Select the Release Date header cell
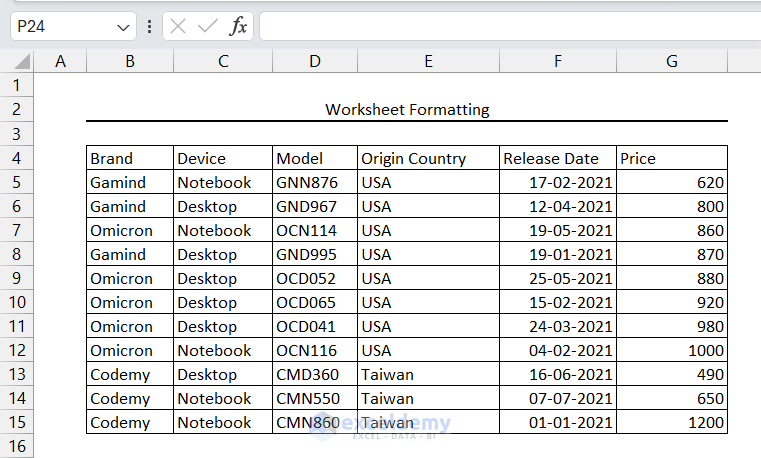This screenshot has height=458, width=761. coord(558,158)
